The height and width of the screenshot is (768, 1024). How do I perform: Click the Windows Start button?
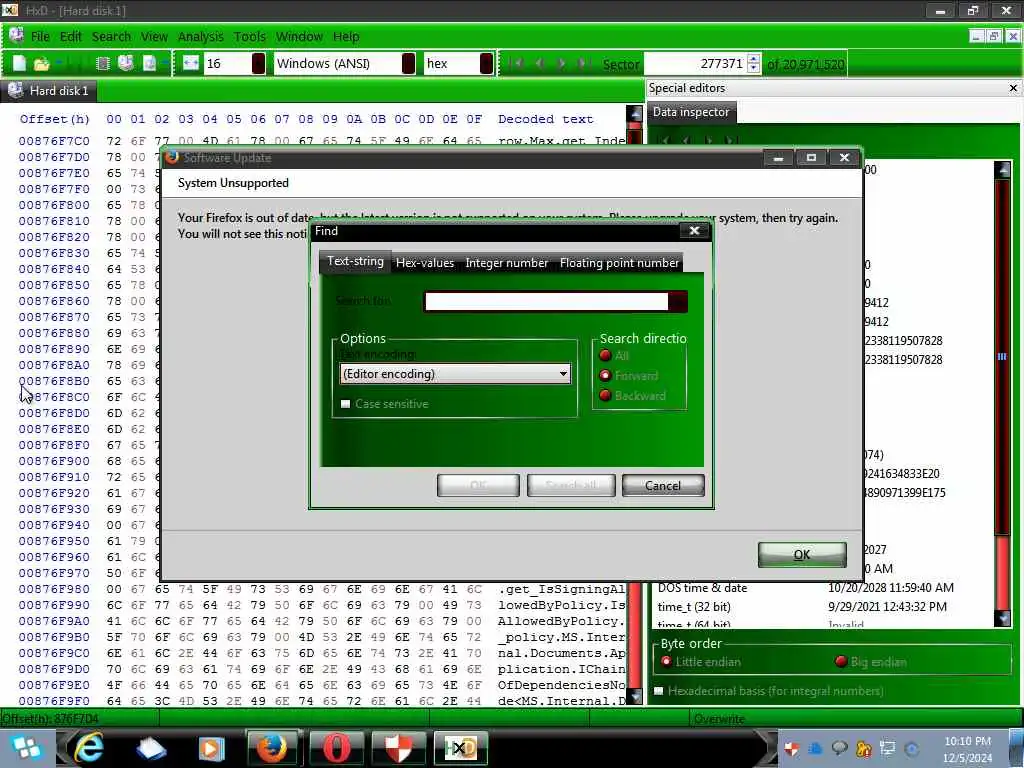[26, 748]
